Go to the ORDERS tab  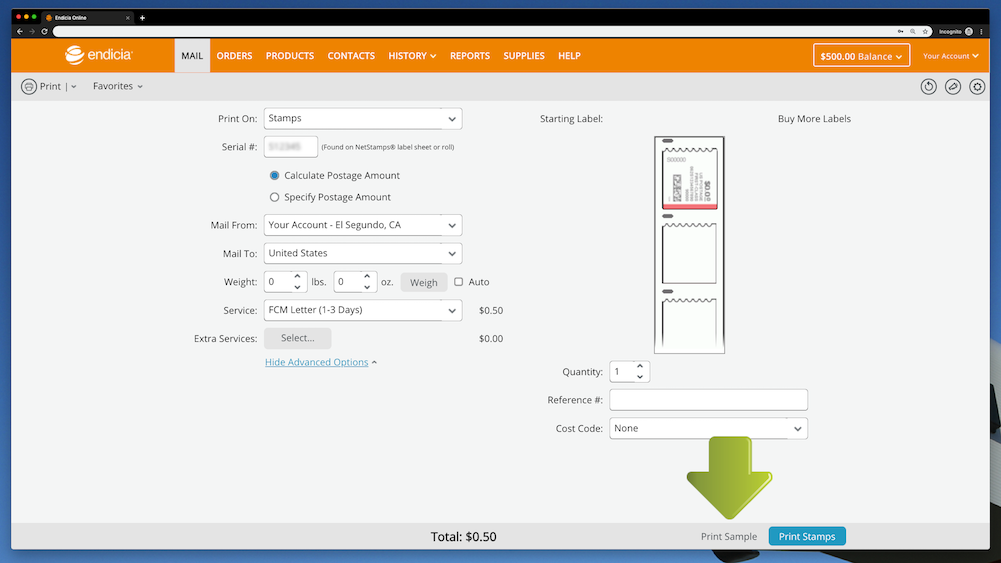click(234, 56)
